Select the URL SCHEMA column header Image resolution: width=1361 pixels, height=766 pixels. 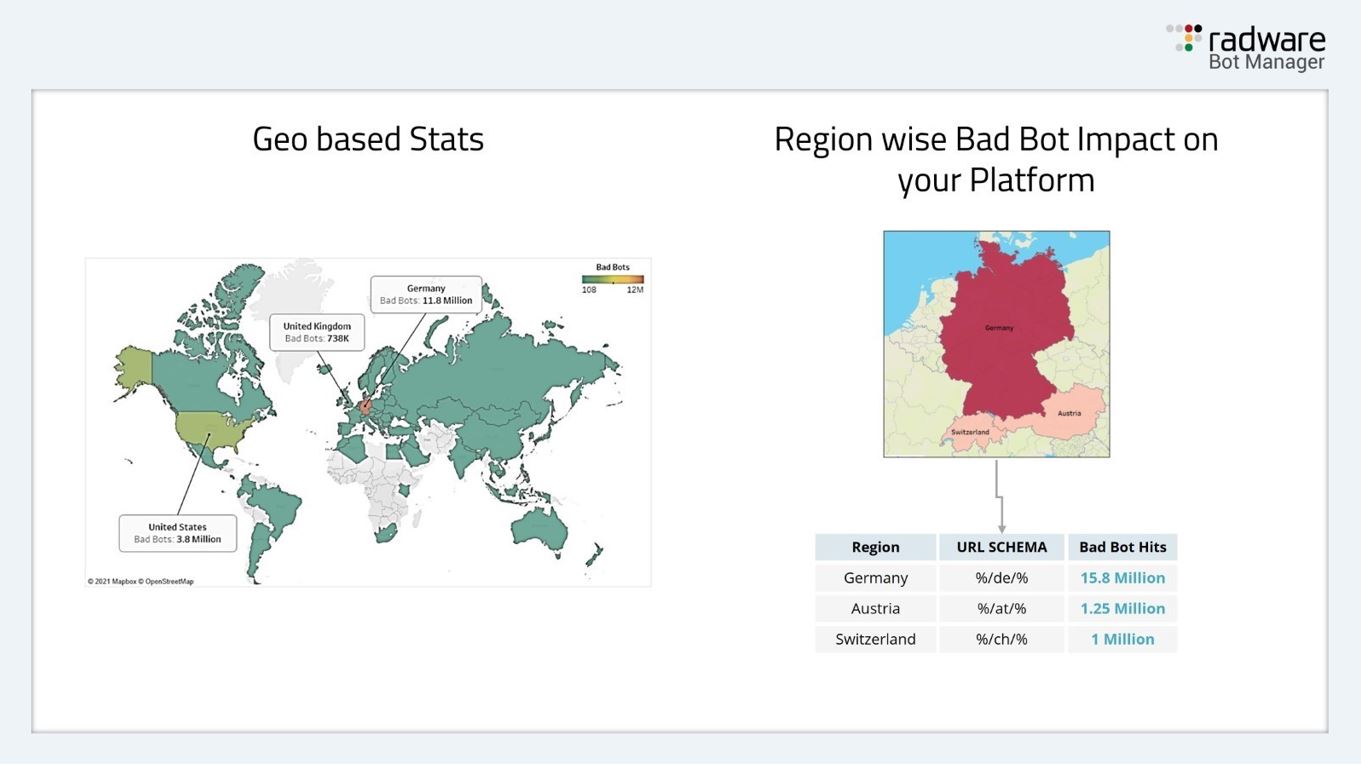tap(1001, 547)
